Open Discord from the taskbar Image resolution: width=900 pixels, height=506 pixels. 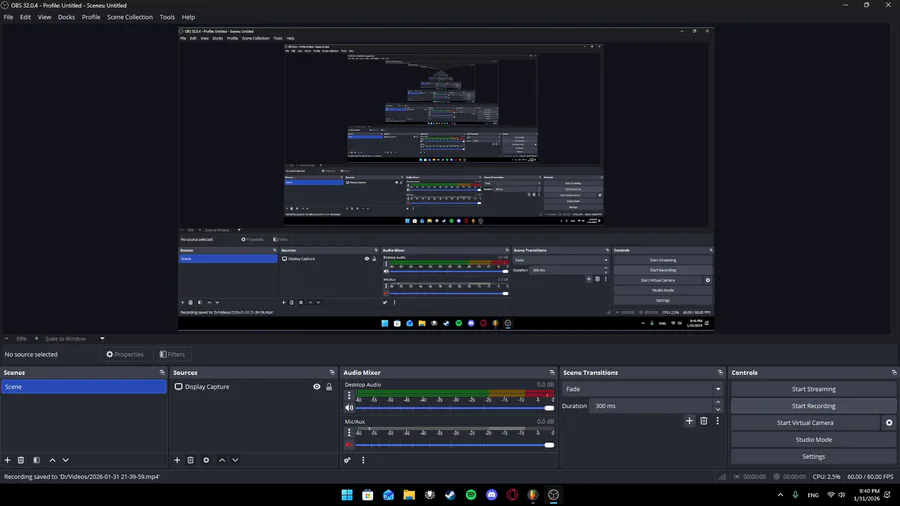(x=491, y=495)
